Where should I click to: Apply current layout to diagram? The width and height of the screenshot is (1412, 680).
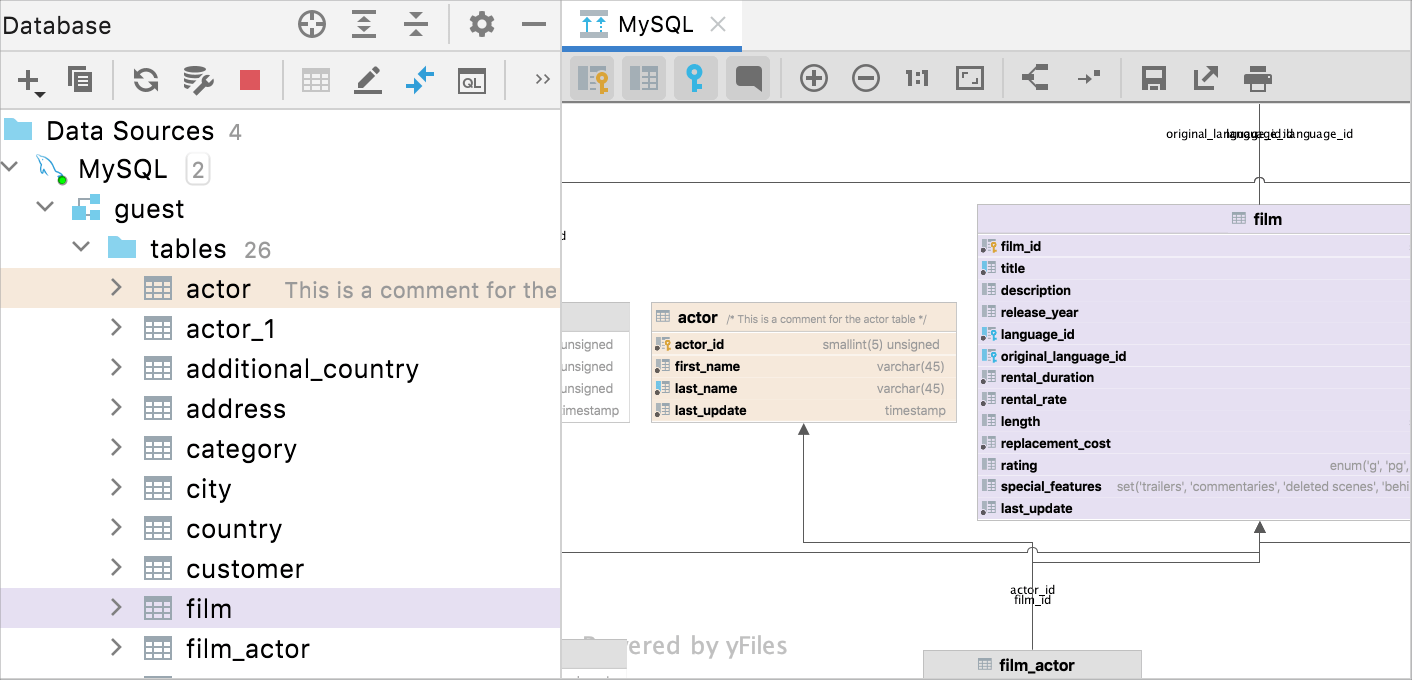pyautogui.click(x=1035, y=77)
